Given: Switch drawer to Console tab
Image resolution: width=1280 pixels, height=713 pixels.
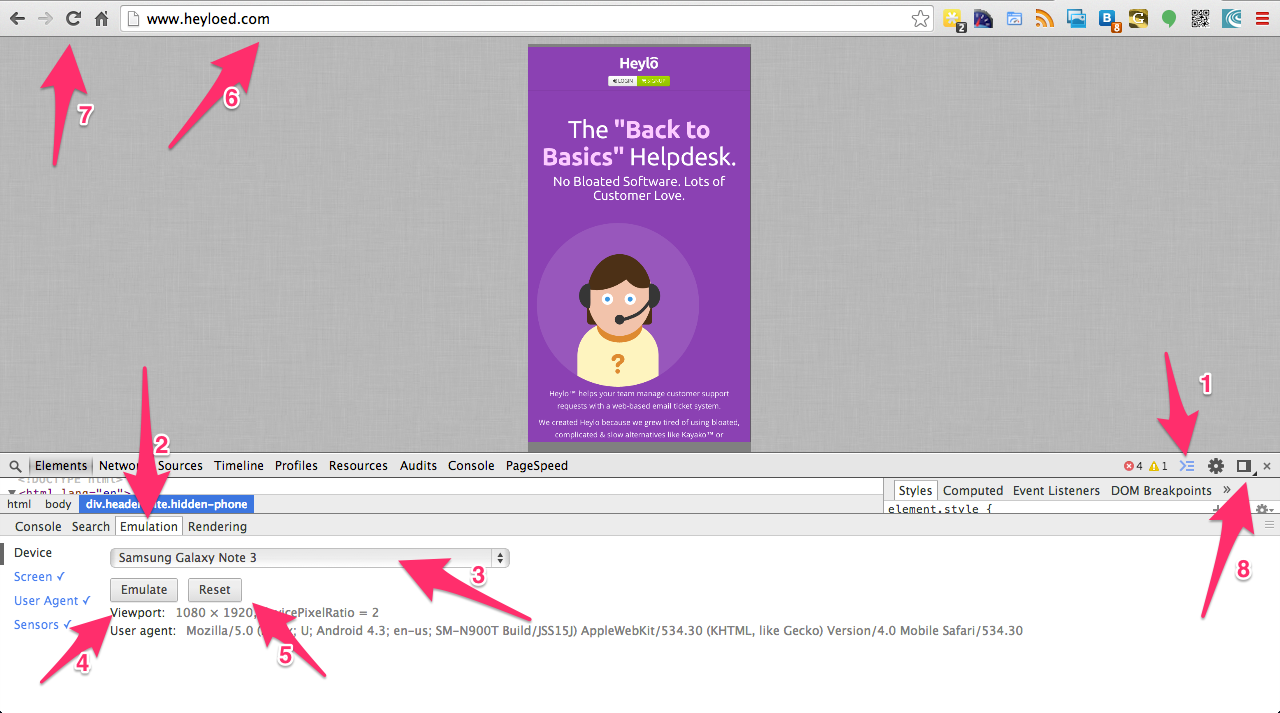Looking at the screenshot, I should tap(38, 527).
